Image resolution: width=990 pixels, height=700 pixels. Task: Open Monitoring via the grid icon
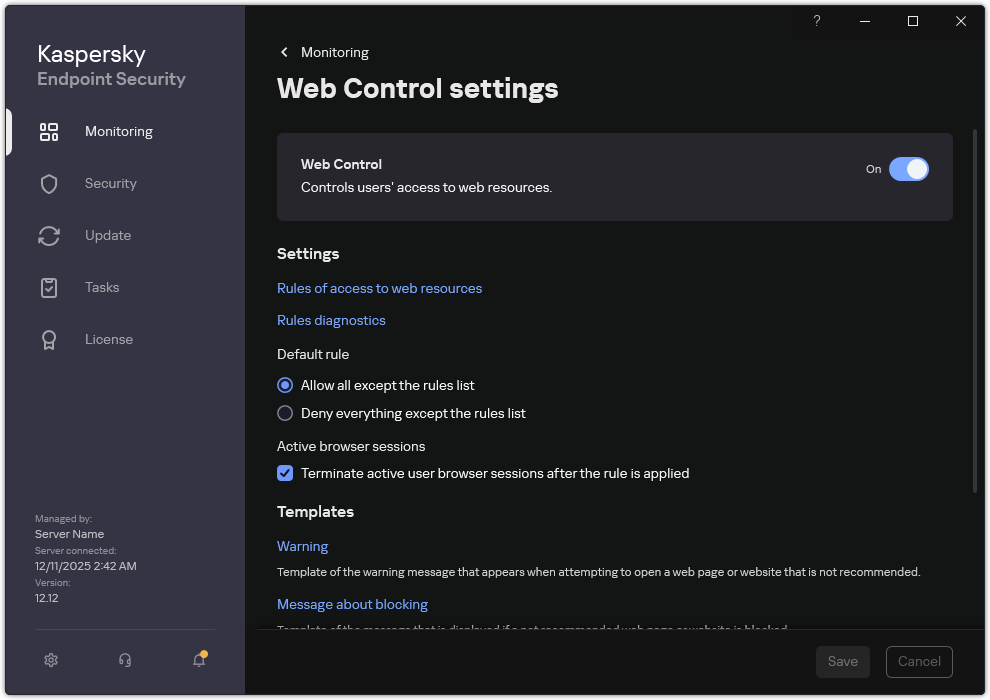[49, 131]
